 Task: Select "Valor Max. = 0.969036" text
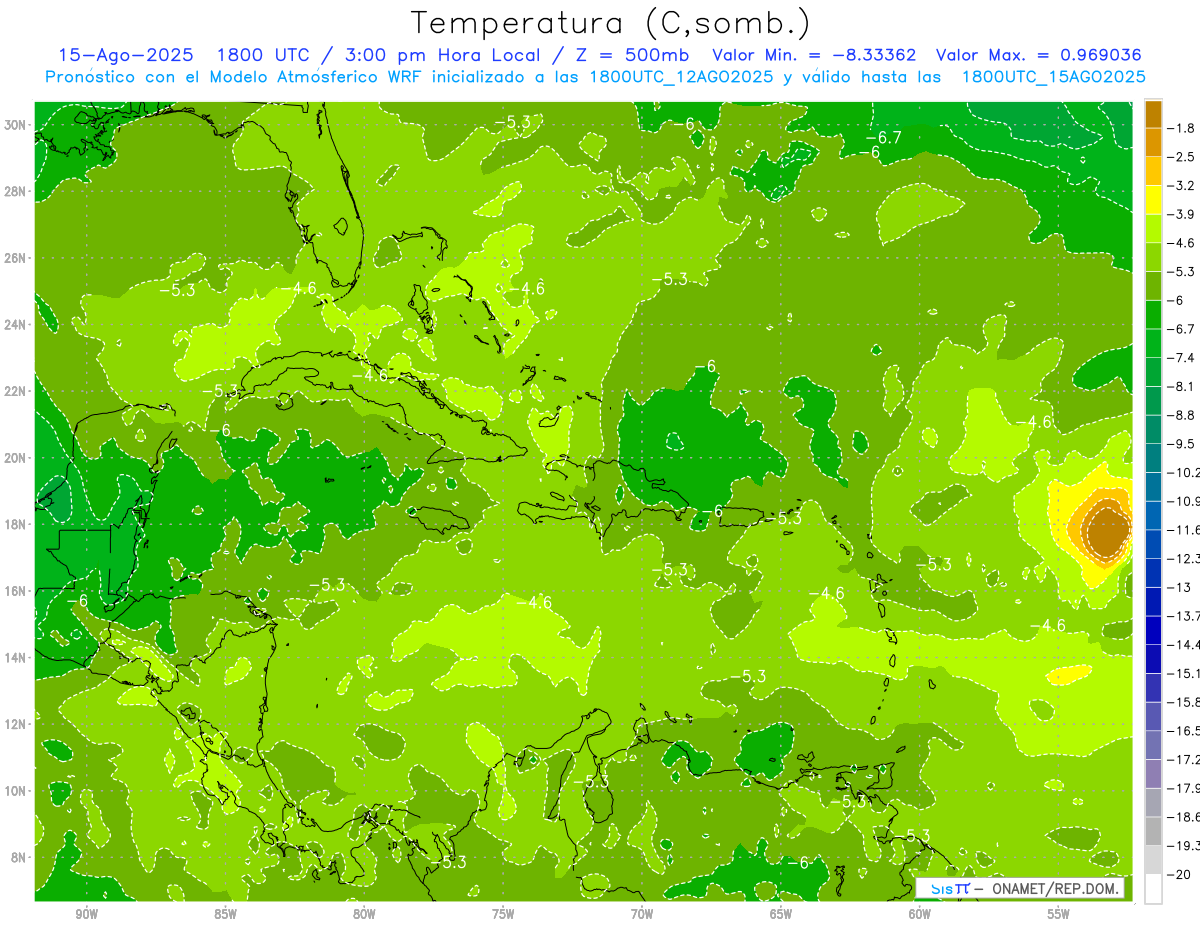pyautogui.click(x=1039, y=55)
